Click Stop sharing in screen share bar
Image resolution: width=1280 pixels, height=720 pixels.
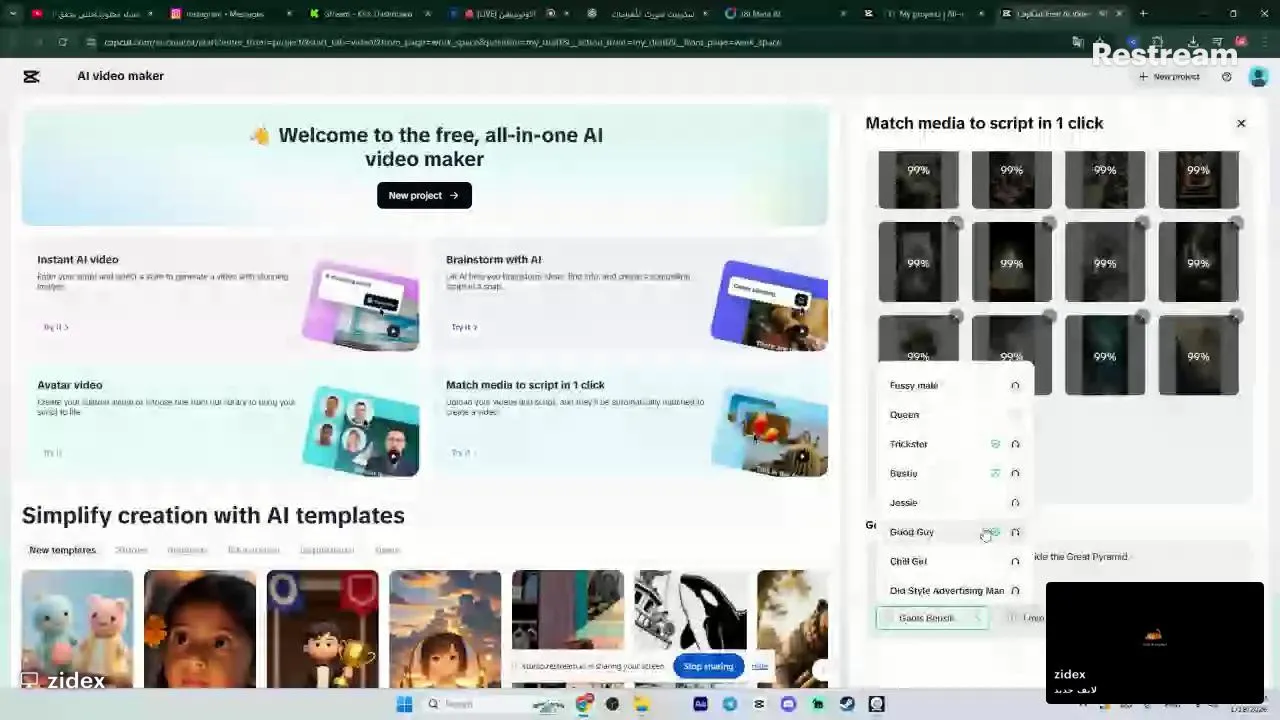pyautogui.click(x=708, y=666)
